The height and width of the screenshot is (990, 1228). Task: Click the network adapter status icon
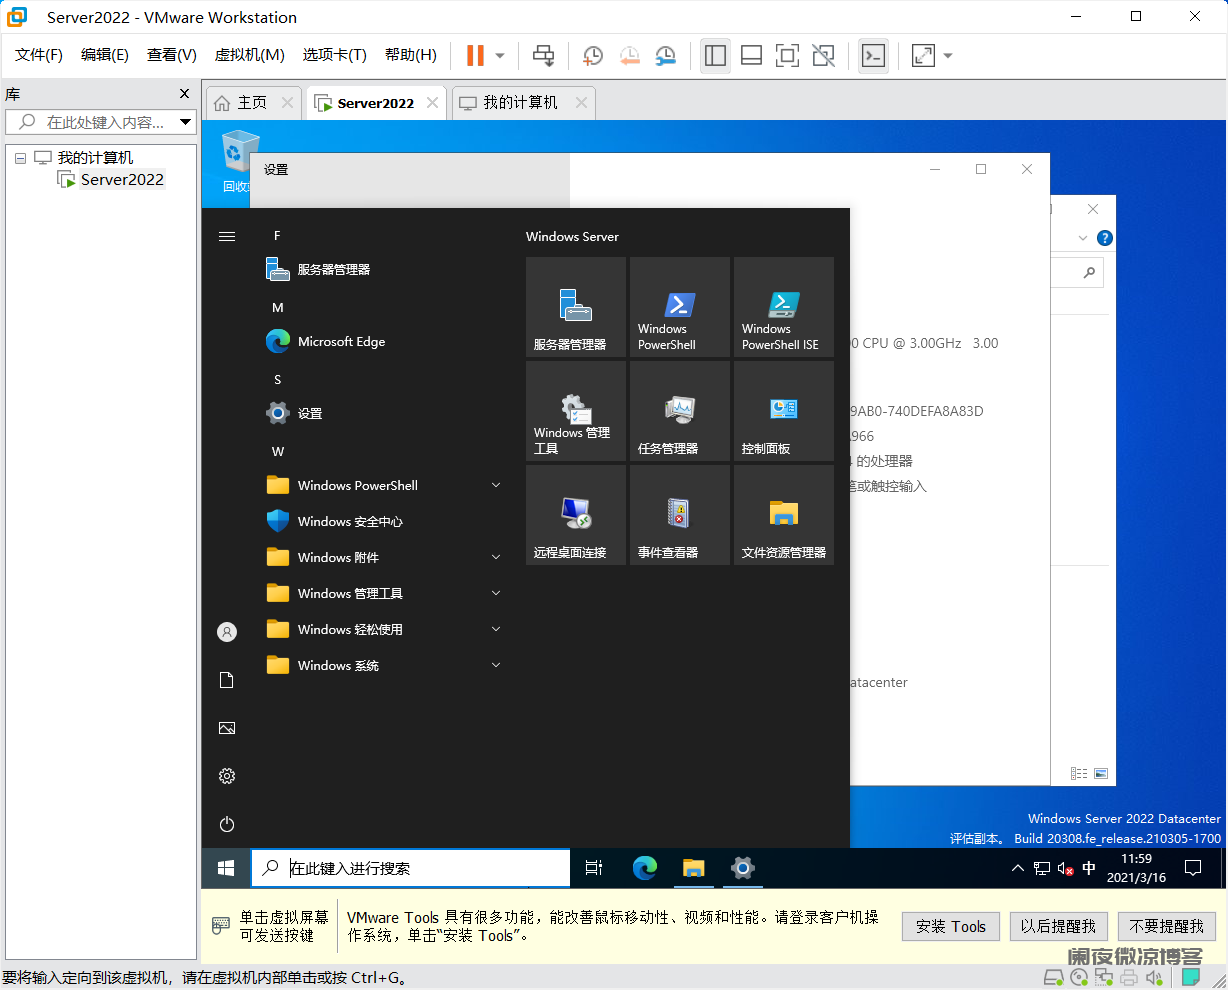(1103, 977)
